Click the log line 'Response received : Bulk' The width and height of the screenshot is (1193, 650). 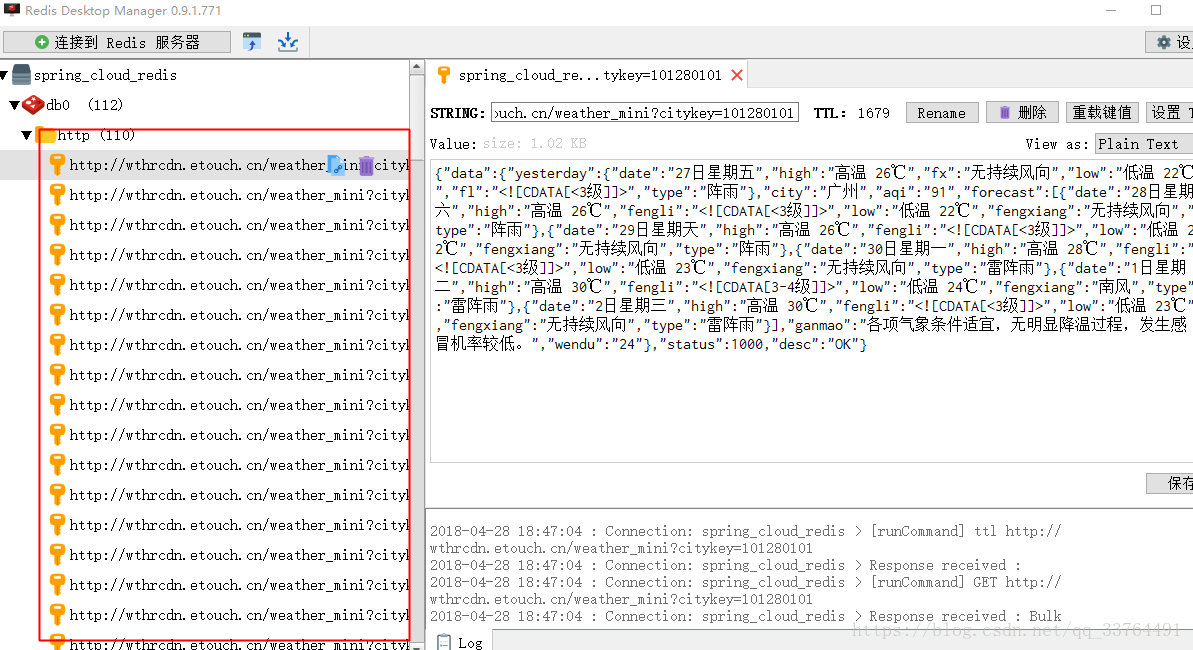pos(746,616)
